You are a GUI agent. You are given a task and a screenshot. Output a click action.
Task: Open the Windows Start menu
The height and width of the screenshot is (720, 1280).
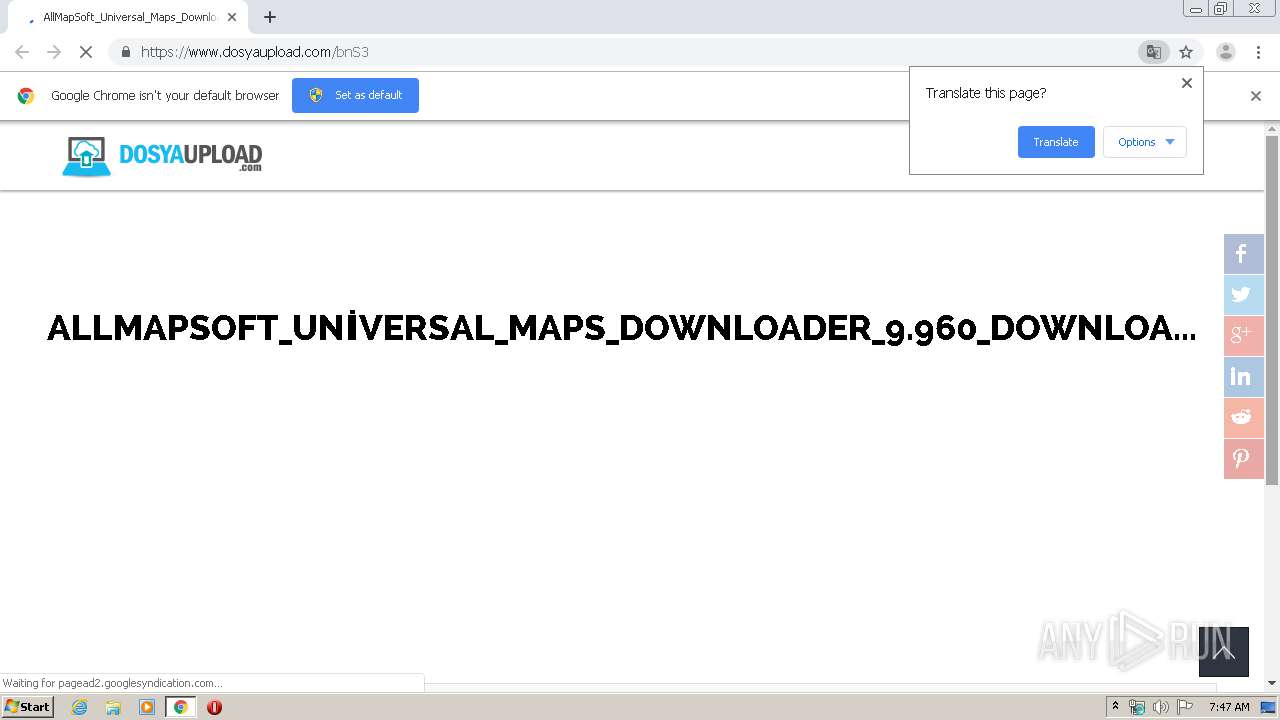pyautogui.click(x=28, y=707)
